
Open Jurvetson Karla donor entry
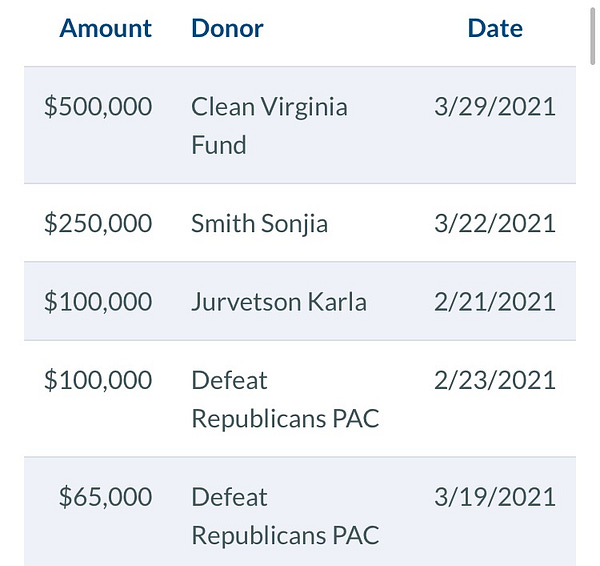click(x=279, y=302)
